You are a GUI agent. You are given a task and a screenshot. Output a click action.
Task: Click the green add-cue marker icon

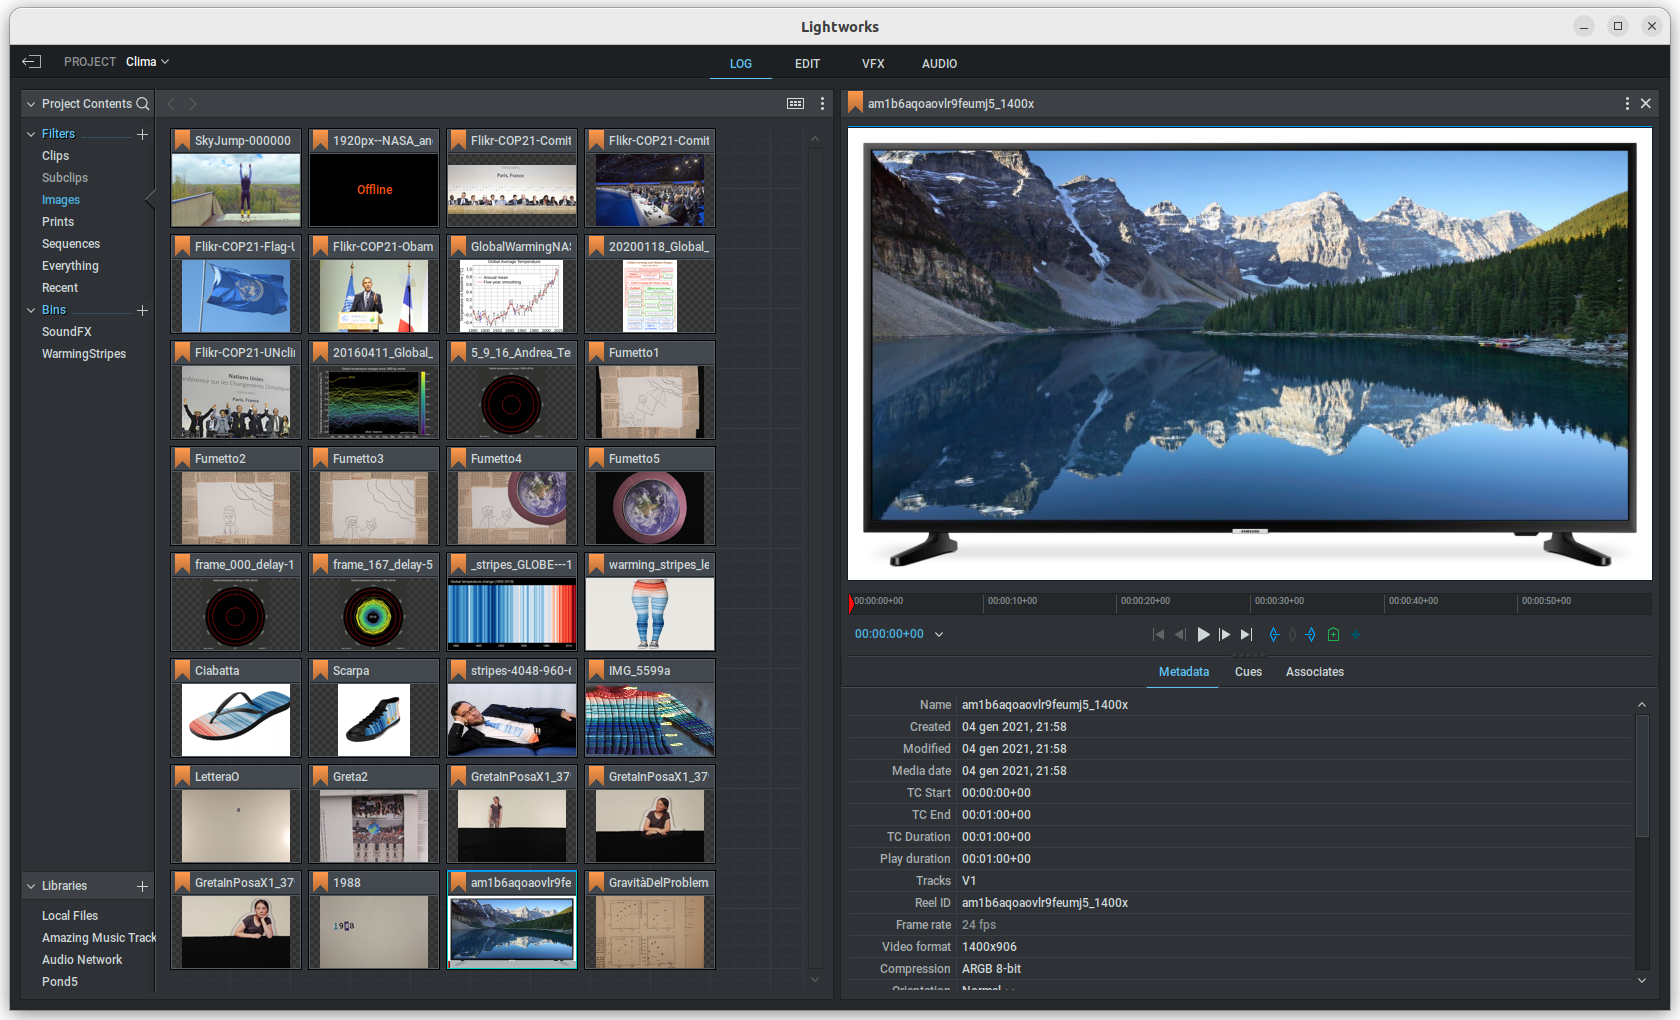tap(1333, 634)
